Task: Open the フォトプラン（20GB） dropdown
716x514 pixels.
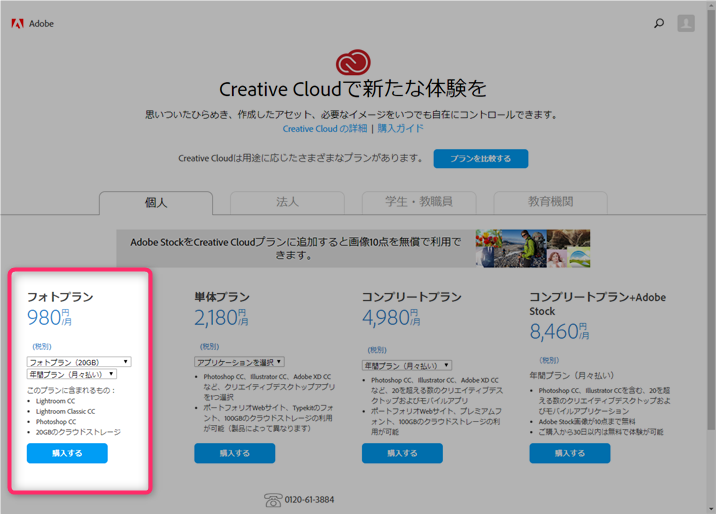Action: click(x=79, y=362)
